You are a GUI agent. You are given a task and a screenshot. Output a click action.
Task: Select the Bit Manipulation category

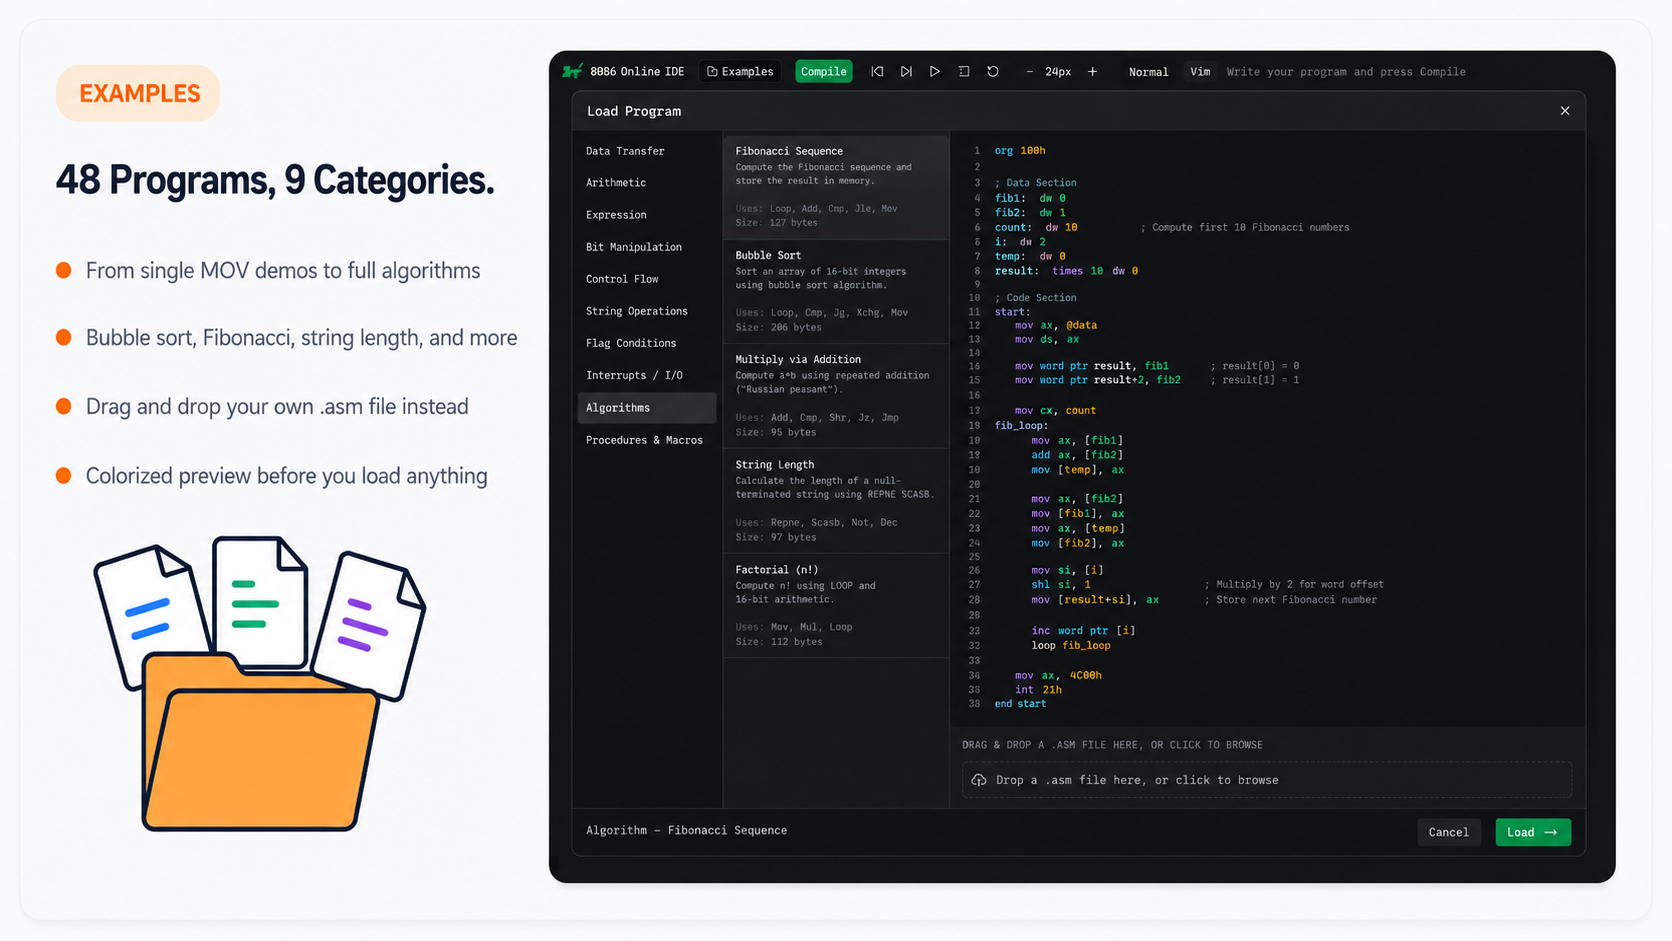[646, 247]
